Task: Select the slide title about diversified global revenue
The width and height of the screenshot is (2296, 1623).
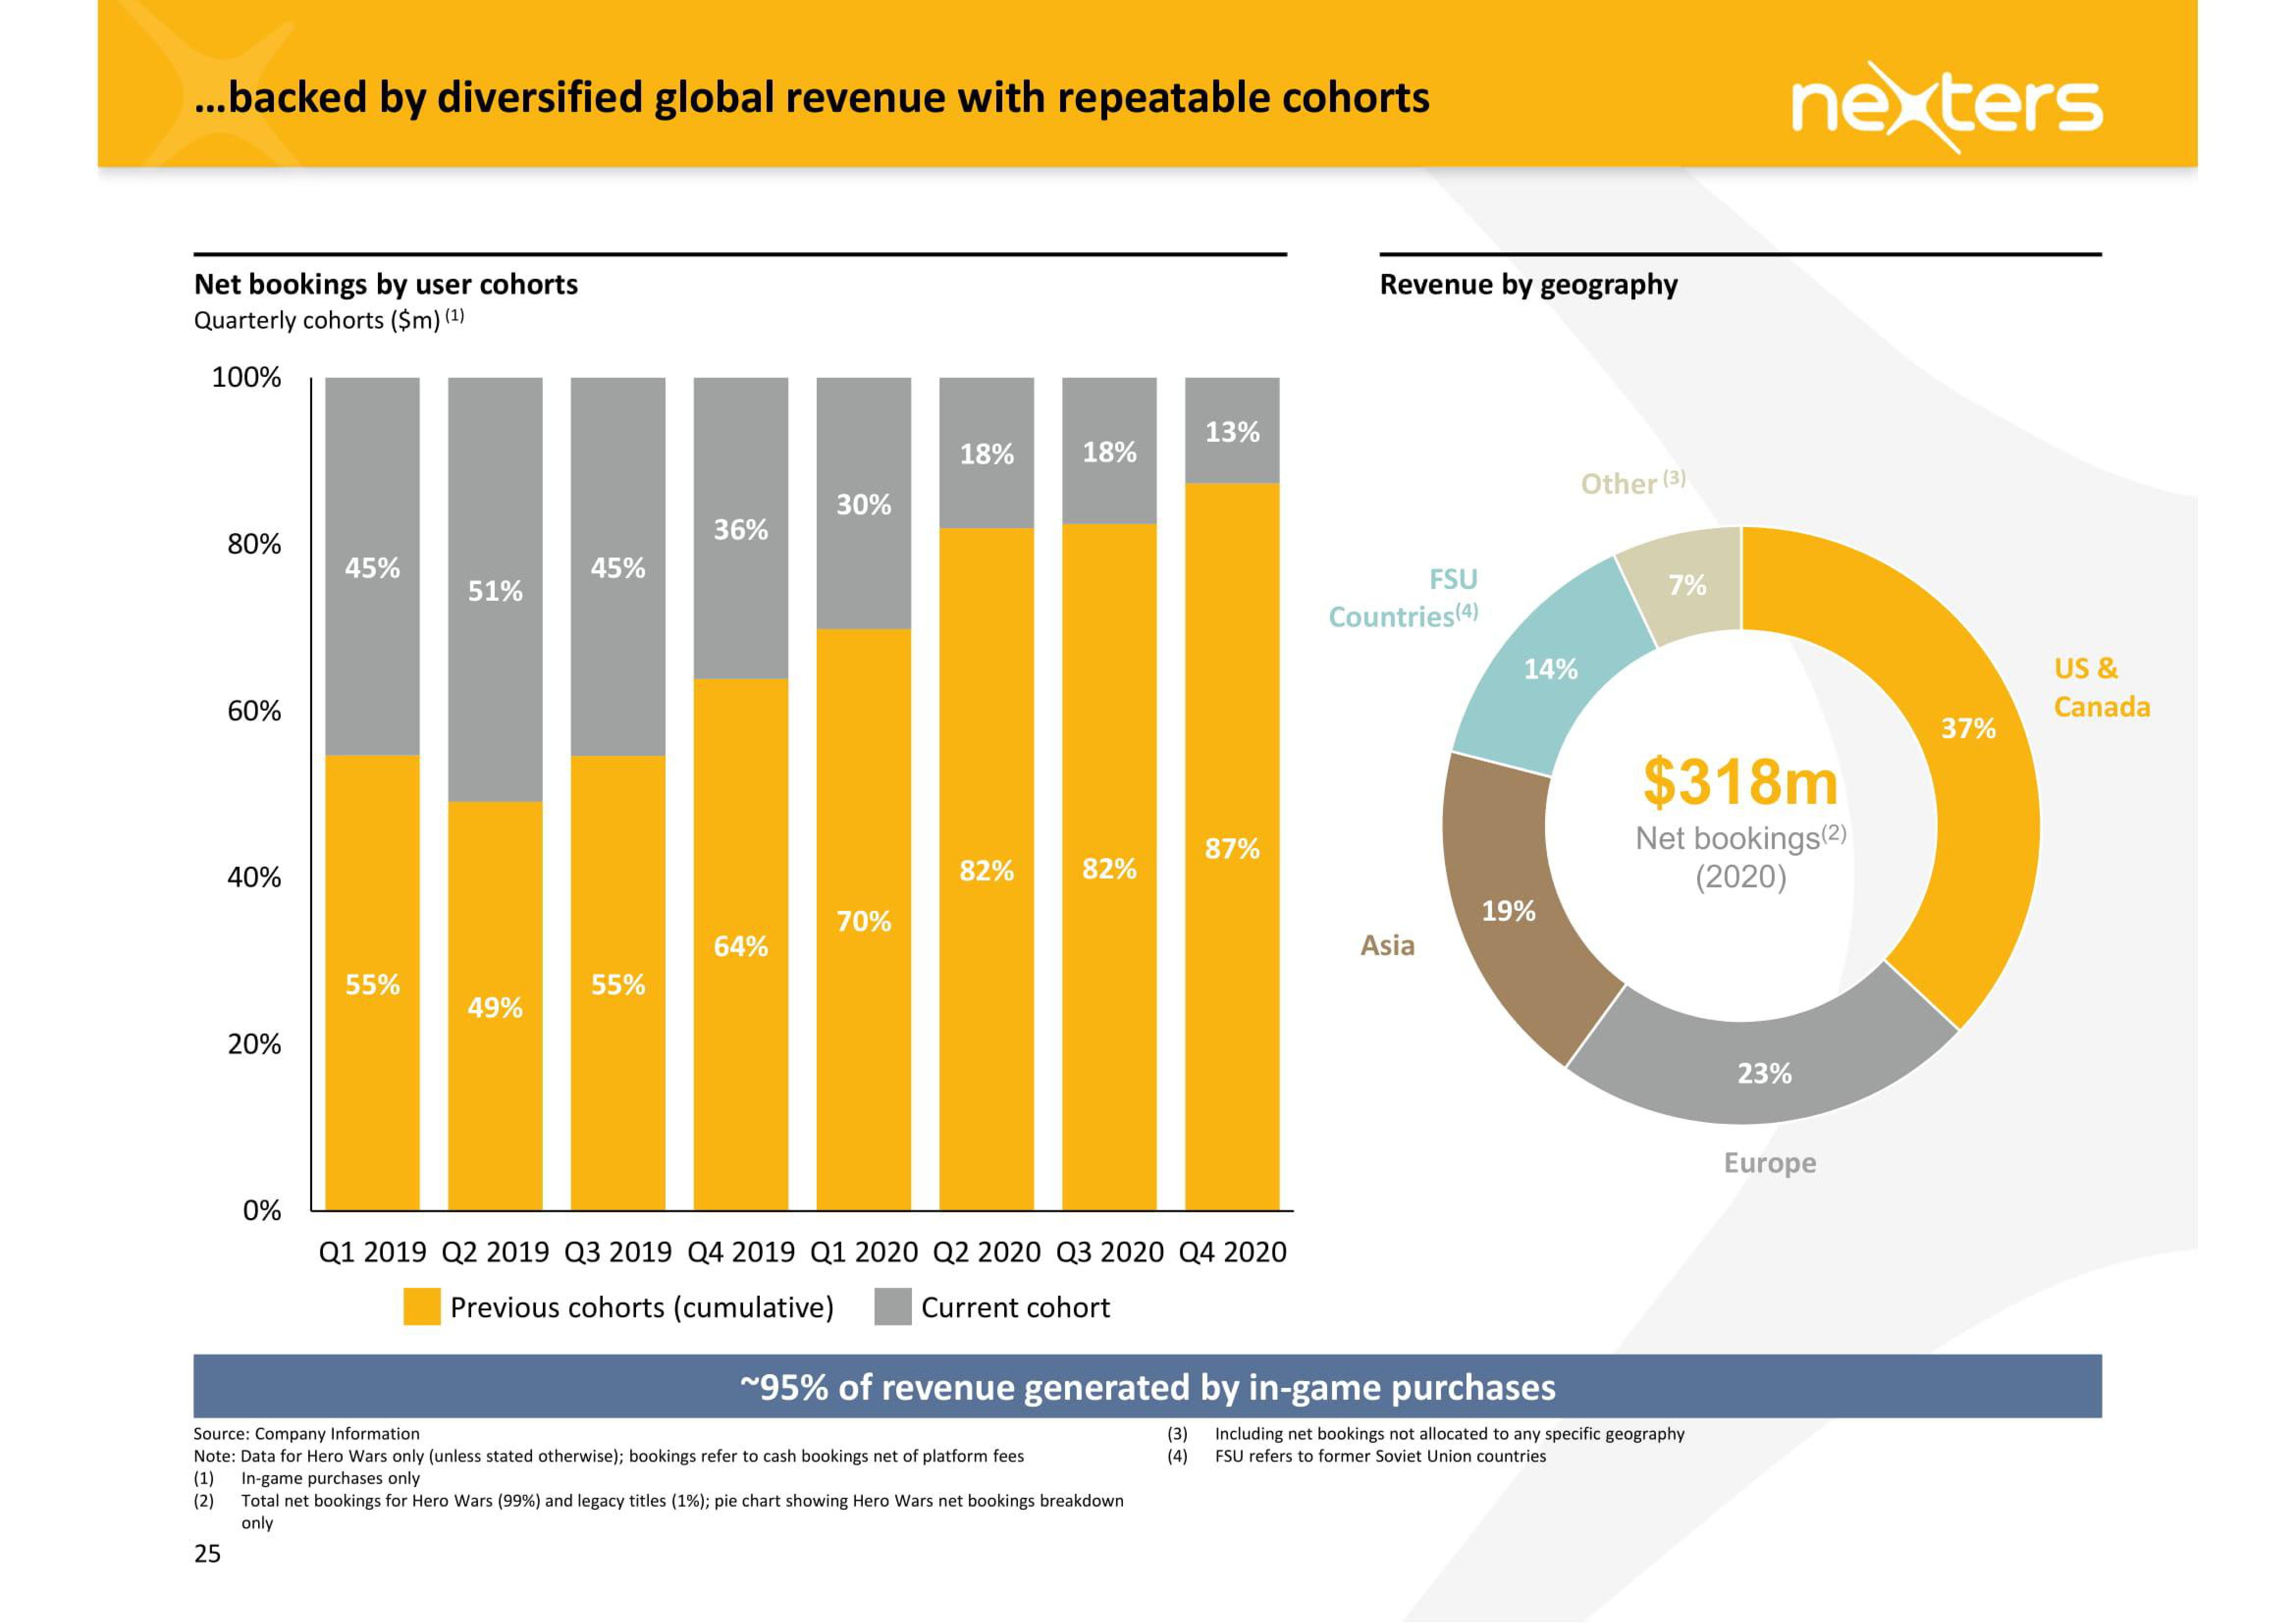Action: click(x=811, y=98)
